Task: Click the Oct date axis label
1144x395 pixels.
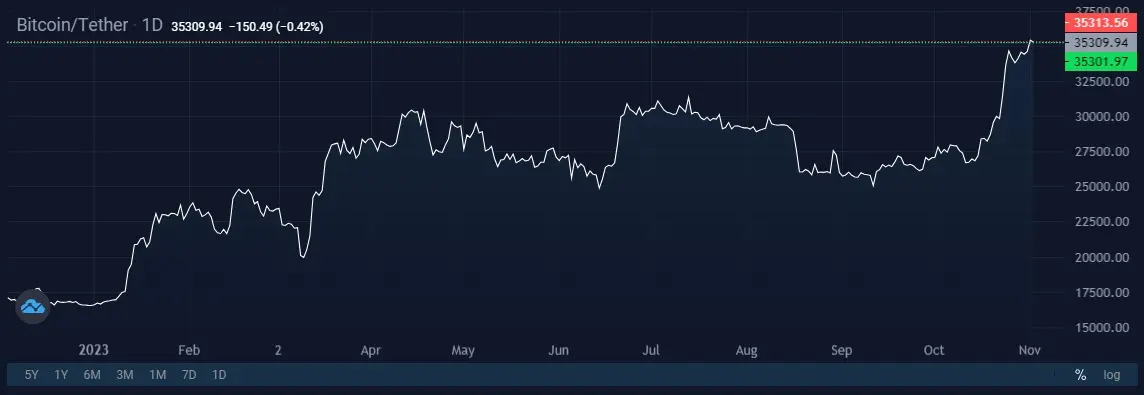Action: [934, 350]
